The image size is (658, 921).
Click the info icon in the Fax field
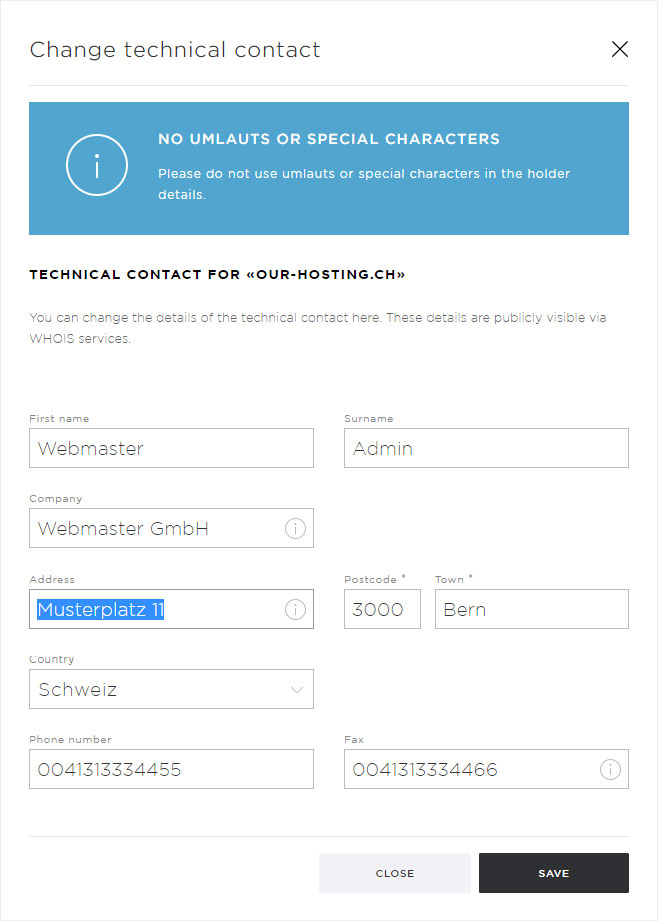pyautogui.click(x=610, y=769)
